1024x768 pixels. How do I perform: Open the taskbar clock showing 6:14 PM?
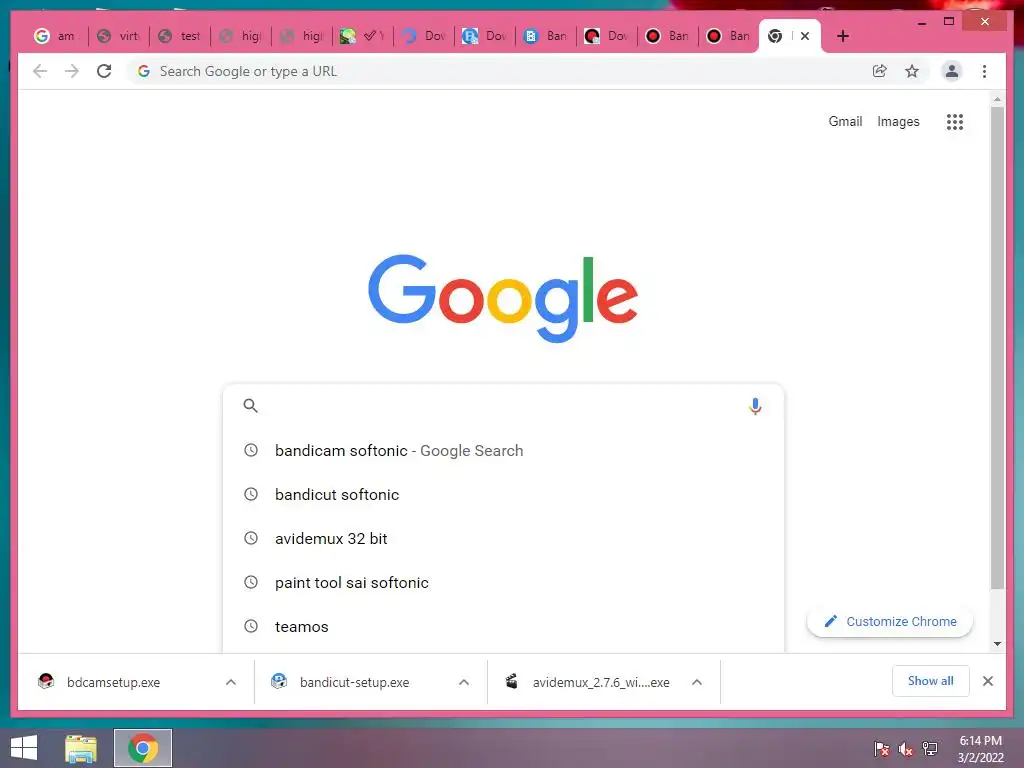[x=980, y=748]
